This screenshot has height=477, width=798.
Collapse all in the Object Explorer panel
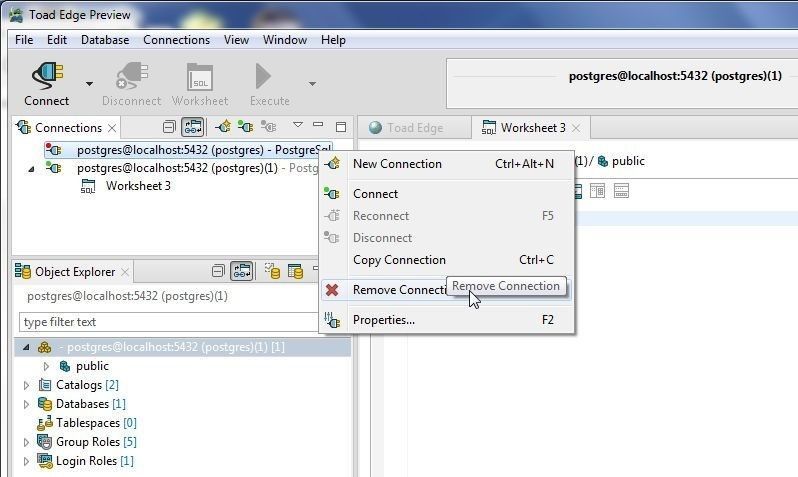pyautogui.click(x=218, y=271)
